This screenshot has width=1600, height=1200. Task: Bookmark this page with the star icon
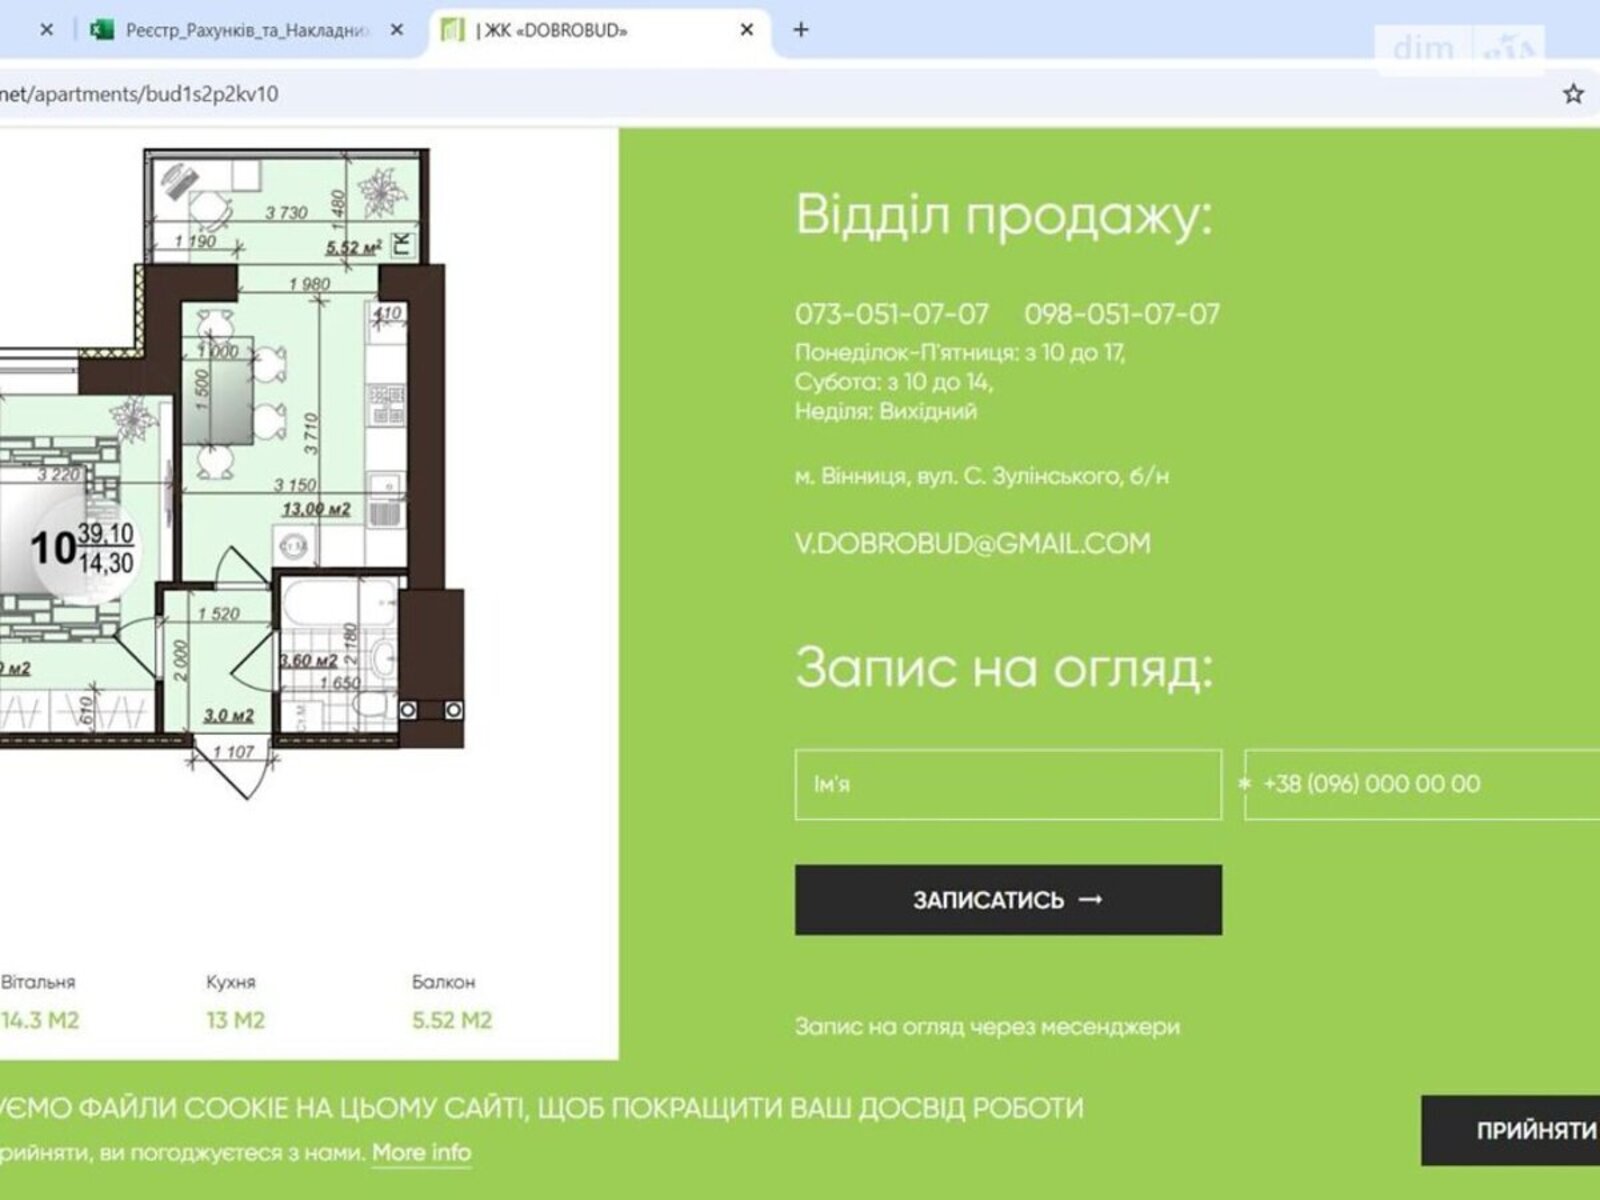pos(1573,94)
